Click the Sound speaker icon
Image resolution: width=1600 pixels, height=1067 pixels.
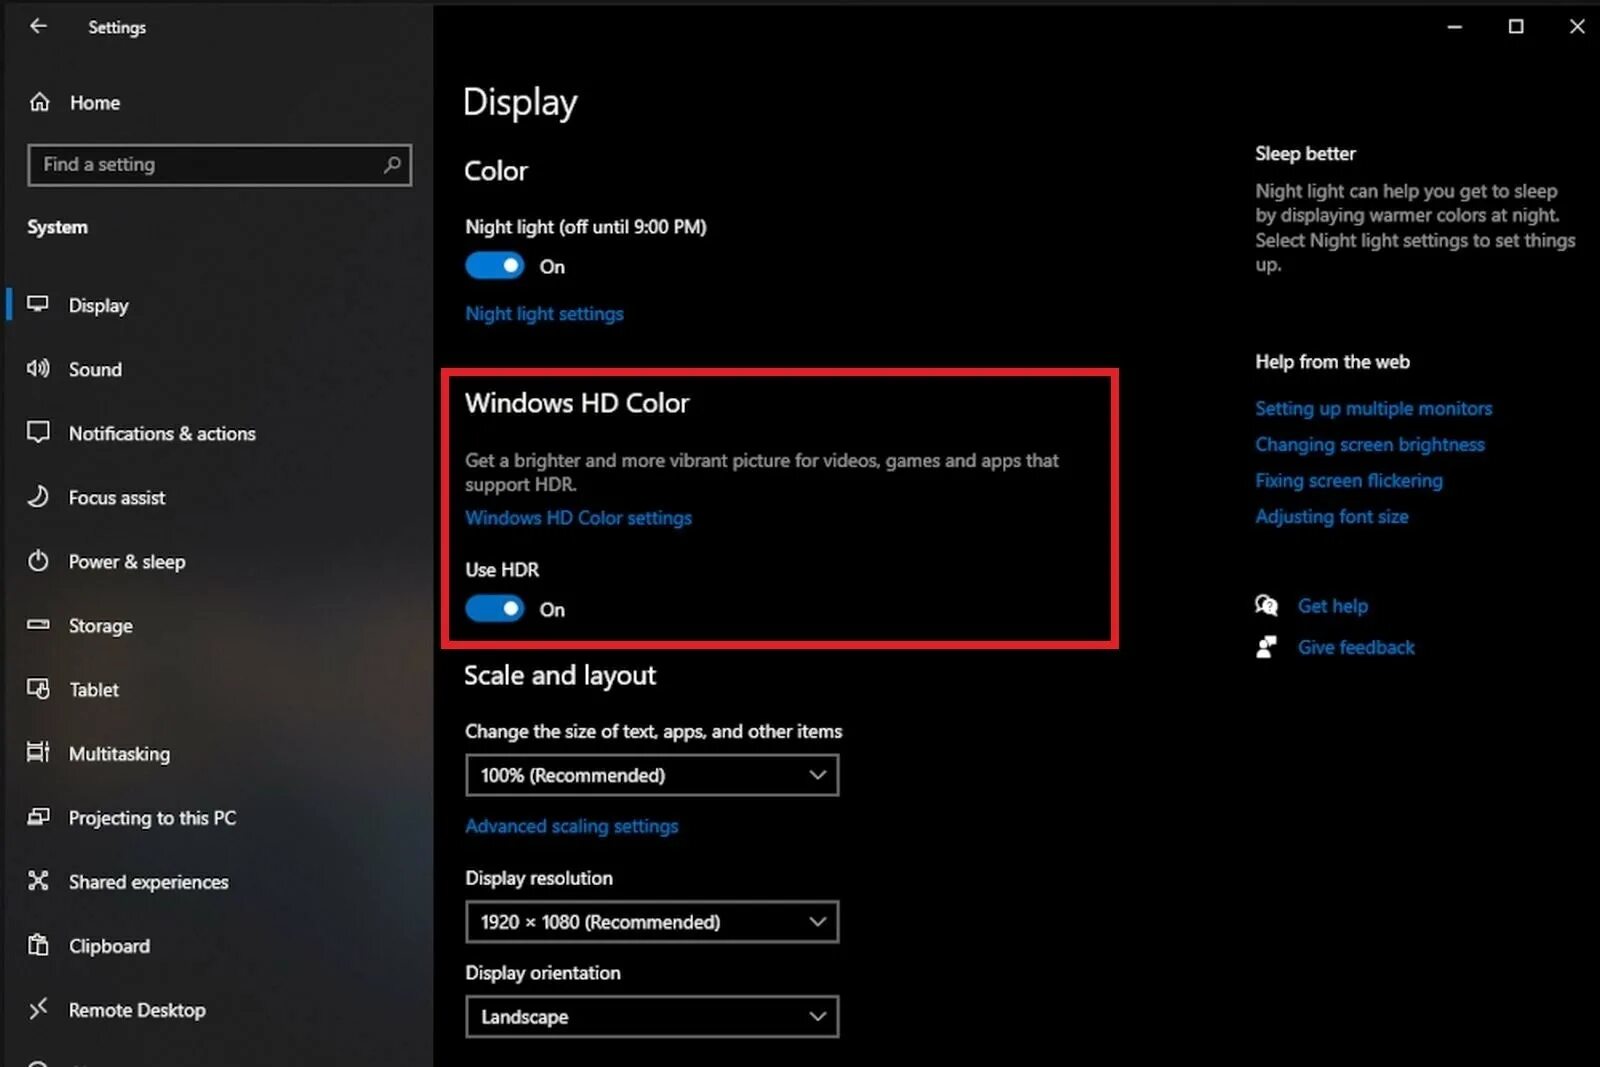click(x=38, y=369)
